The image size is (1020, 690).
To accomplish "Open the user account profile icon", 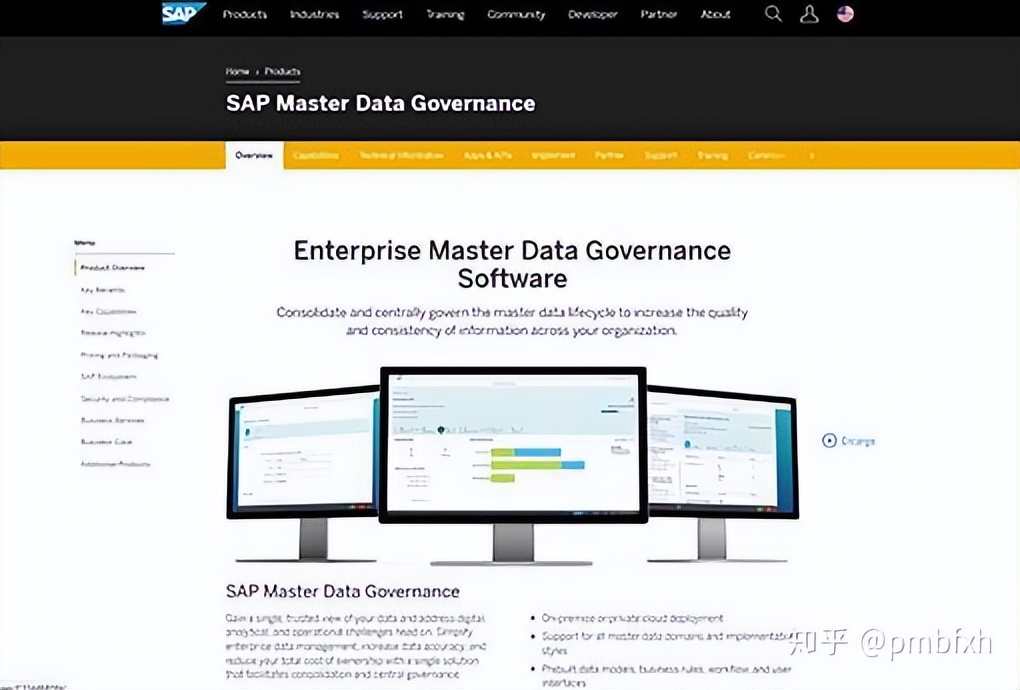I will 809,14.
